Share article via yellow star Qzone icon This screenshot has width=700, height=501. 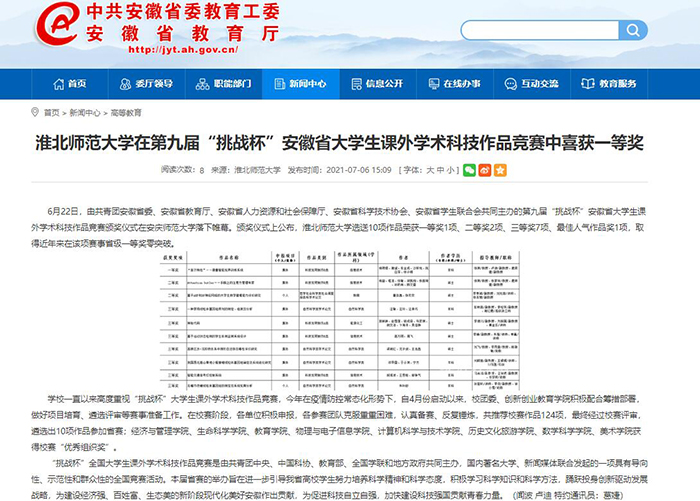pos(500,170)
